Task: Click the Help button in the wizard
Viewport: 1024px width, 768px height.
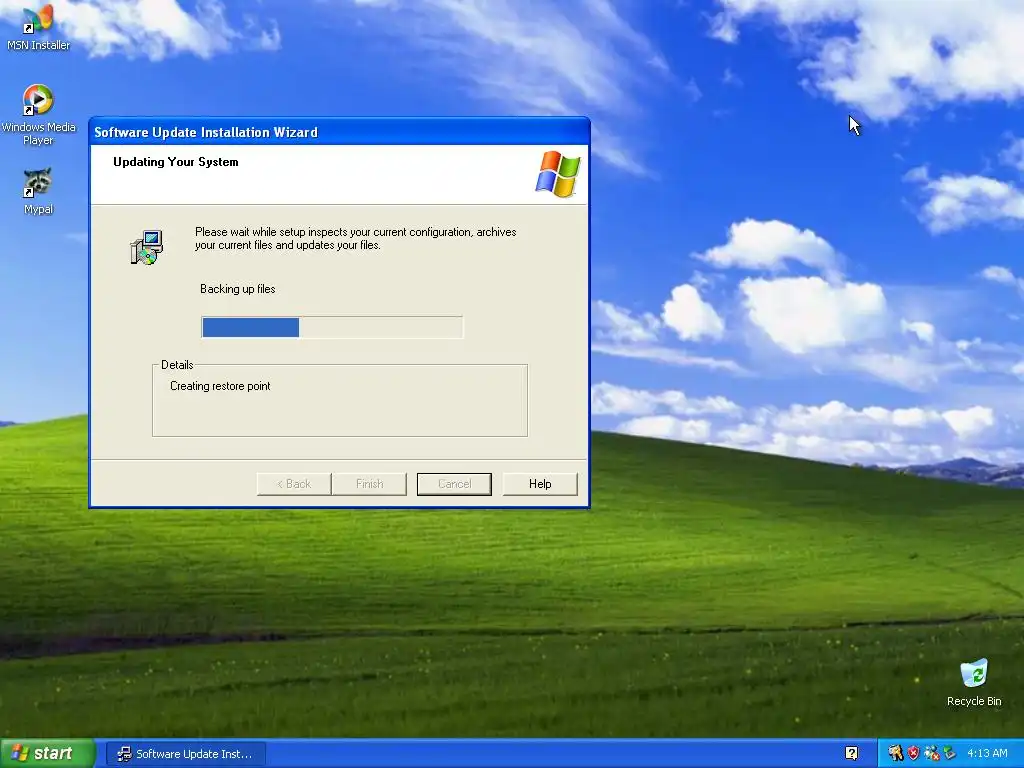Action: coord(540,484)
